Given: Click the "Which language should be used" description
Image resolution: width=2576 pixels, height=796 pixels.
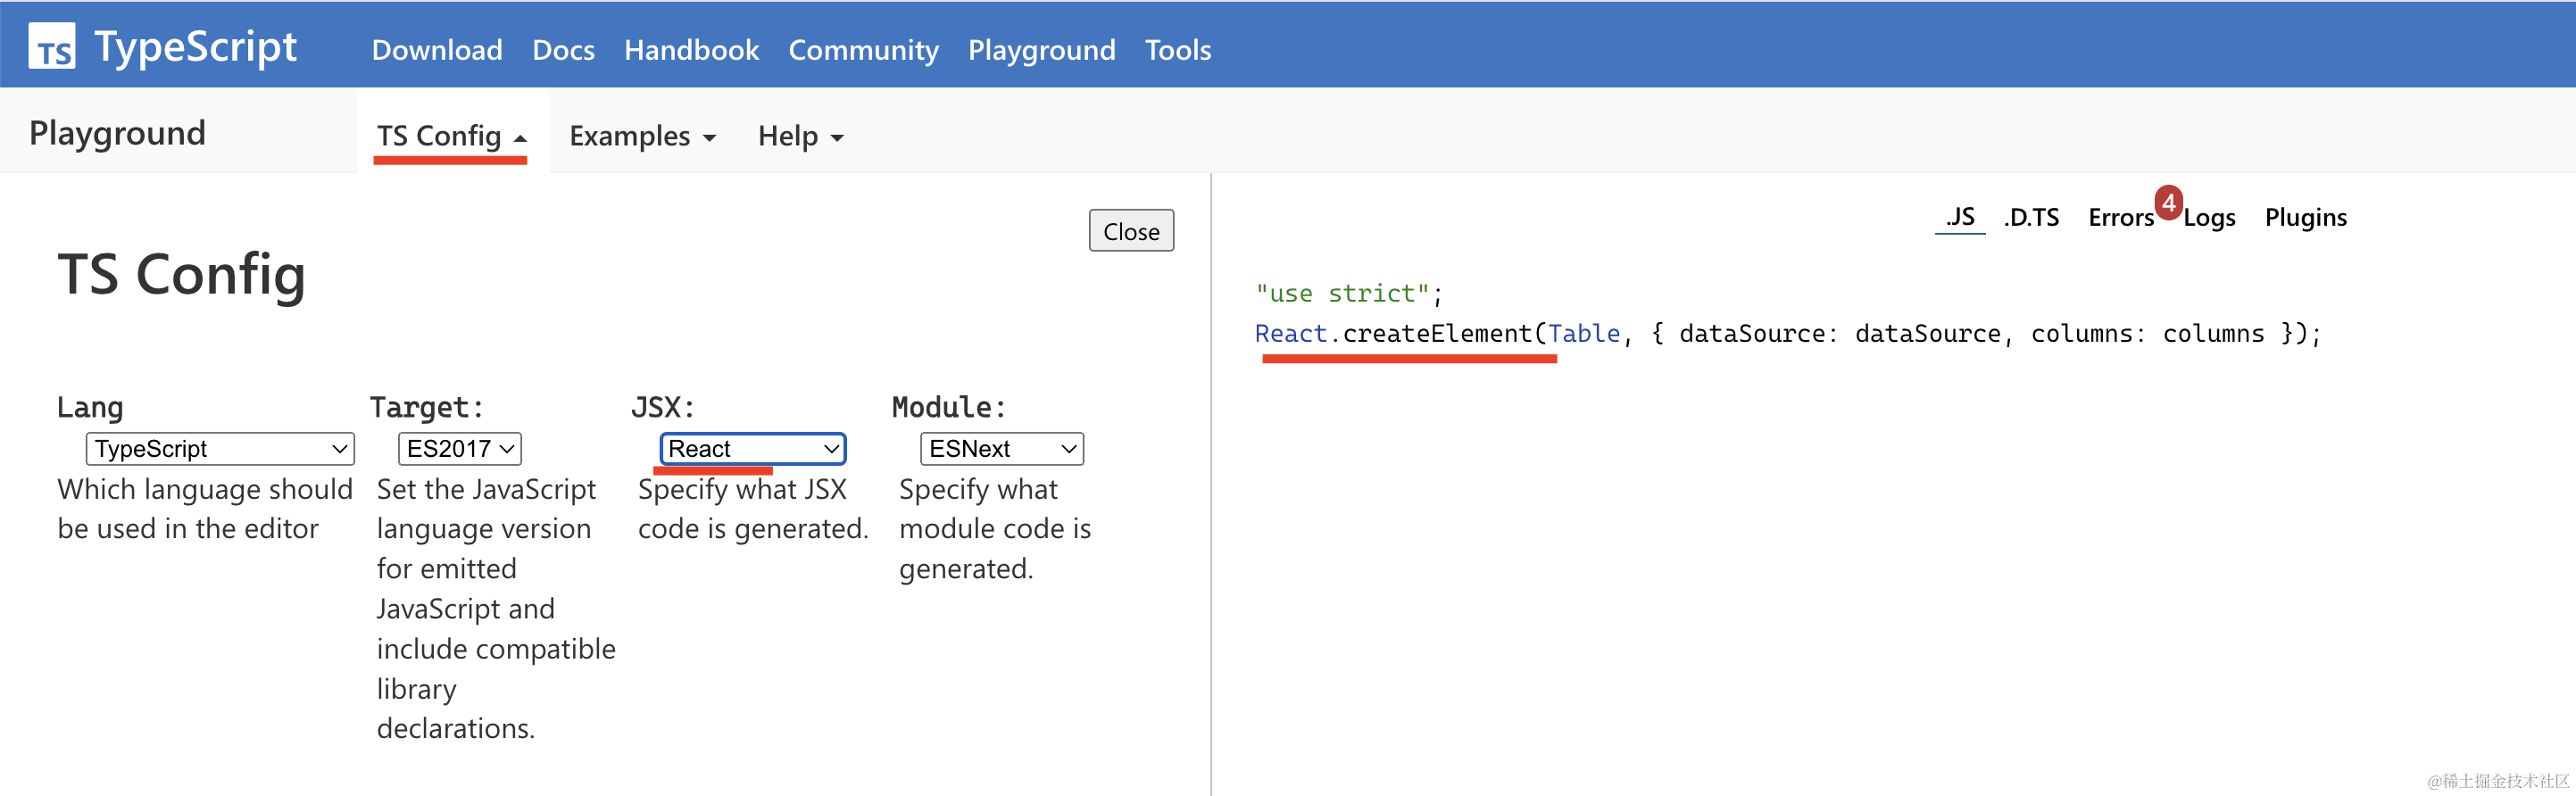Looking at the screenshot, I should pyautogui.click(x=205, y=509).
